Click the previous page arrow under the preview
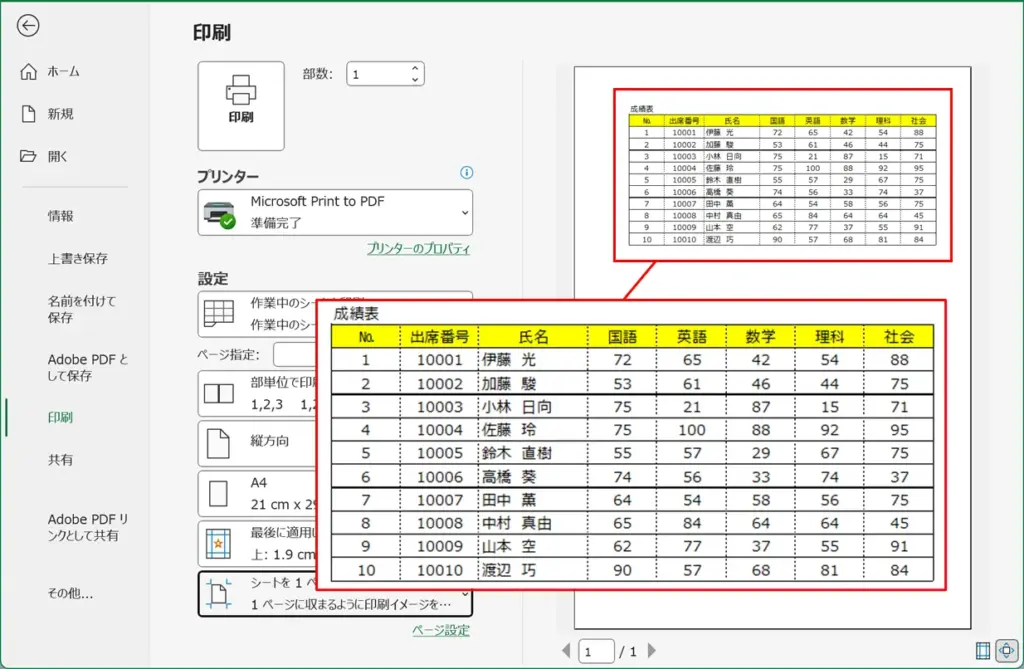This screenshot has height=669, width=1024. point(566,650)
